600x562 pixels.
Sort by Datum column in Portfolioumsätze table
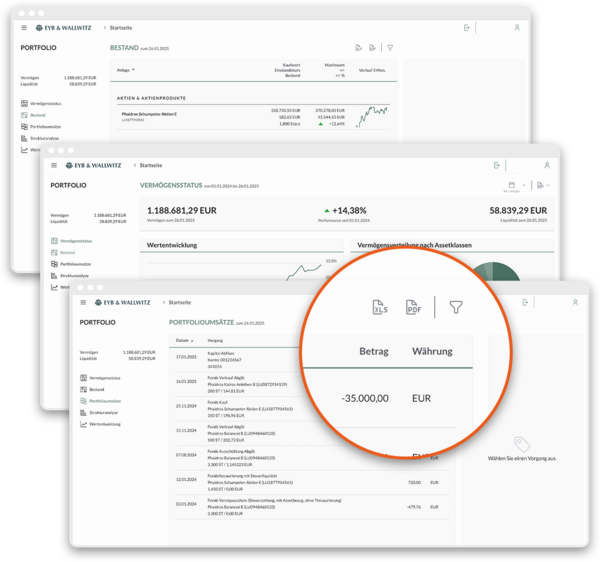click(x=183, y=340)
